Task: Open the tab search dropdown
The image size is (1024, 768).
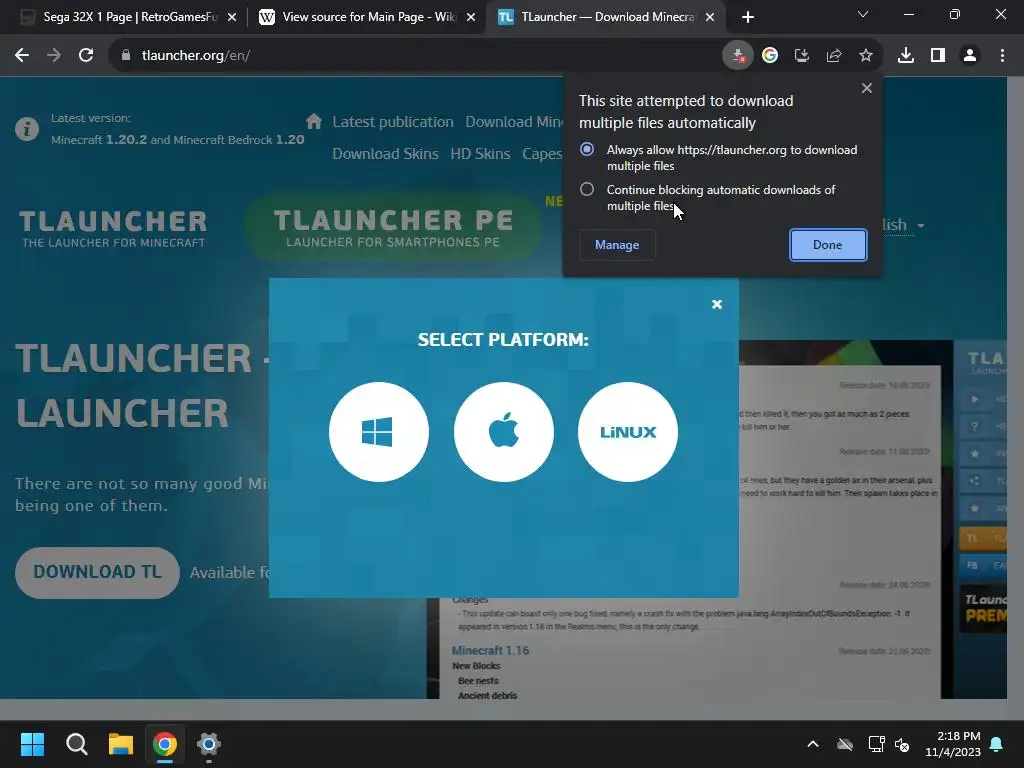Action: 863,14
